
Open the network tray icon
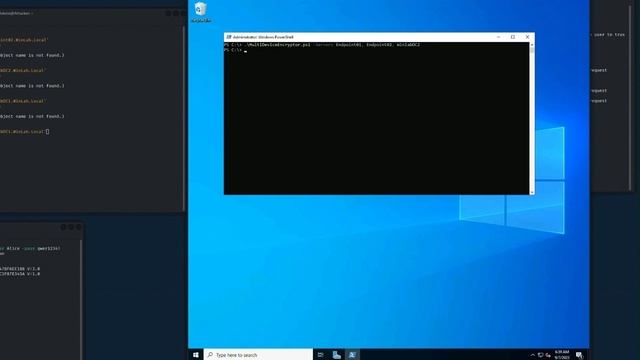point(540,355)
